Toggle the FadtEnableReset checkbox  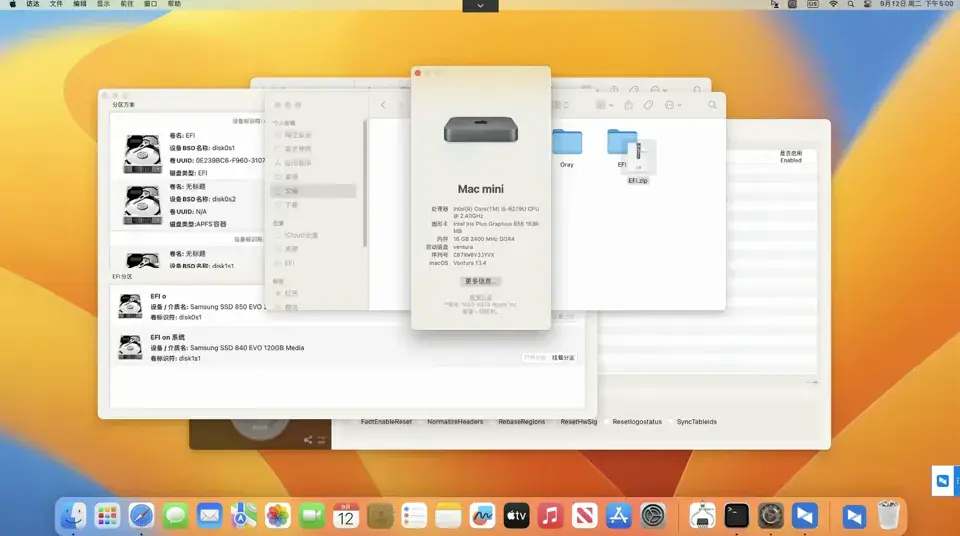354,421
